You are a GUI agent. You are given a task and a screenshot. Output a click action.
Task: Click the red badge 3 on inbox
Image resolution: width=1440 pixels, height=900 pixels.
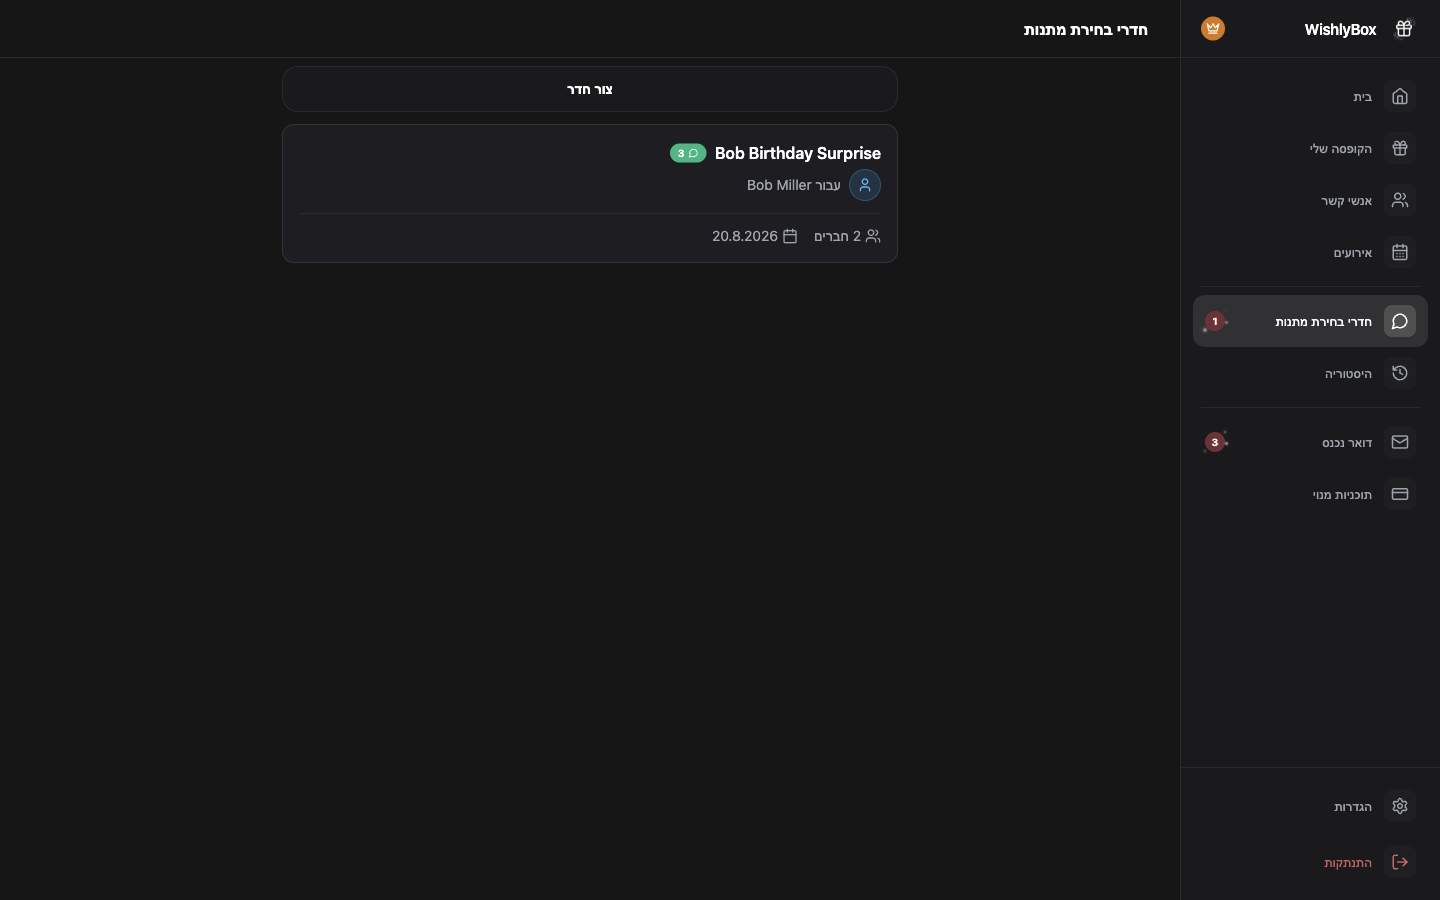[x=1215, y=443]
